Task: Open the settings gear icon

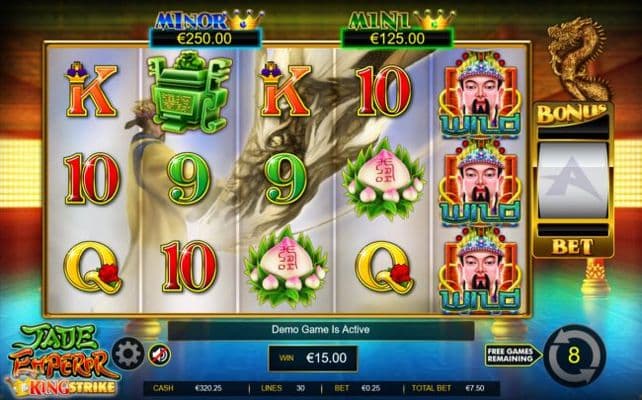Action: point(128,354)
